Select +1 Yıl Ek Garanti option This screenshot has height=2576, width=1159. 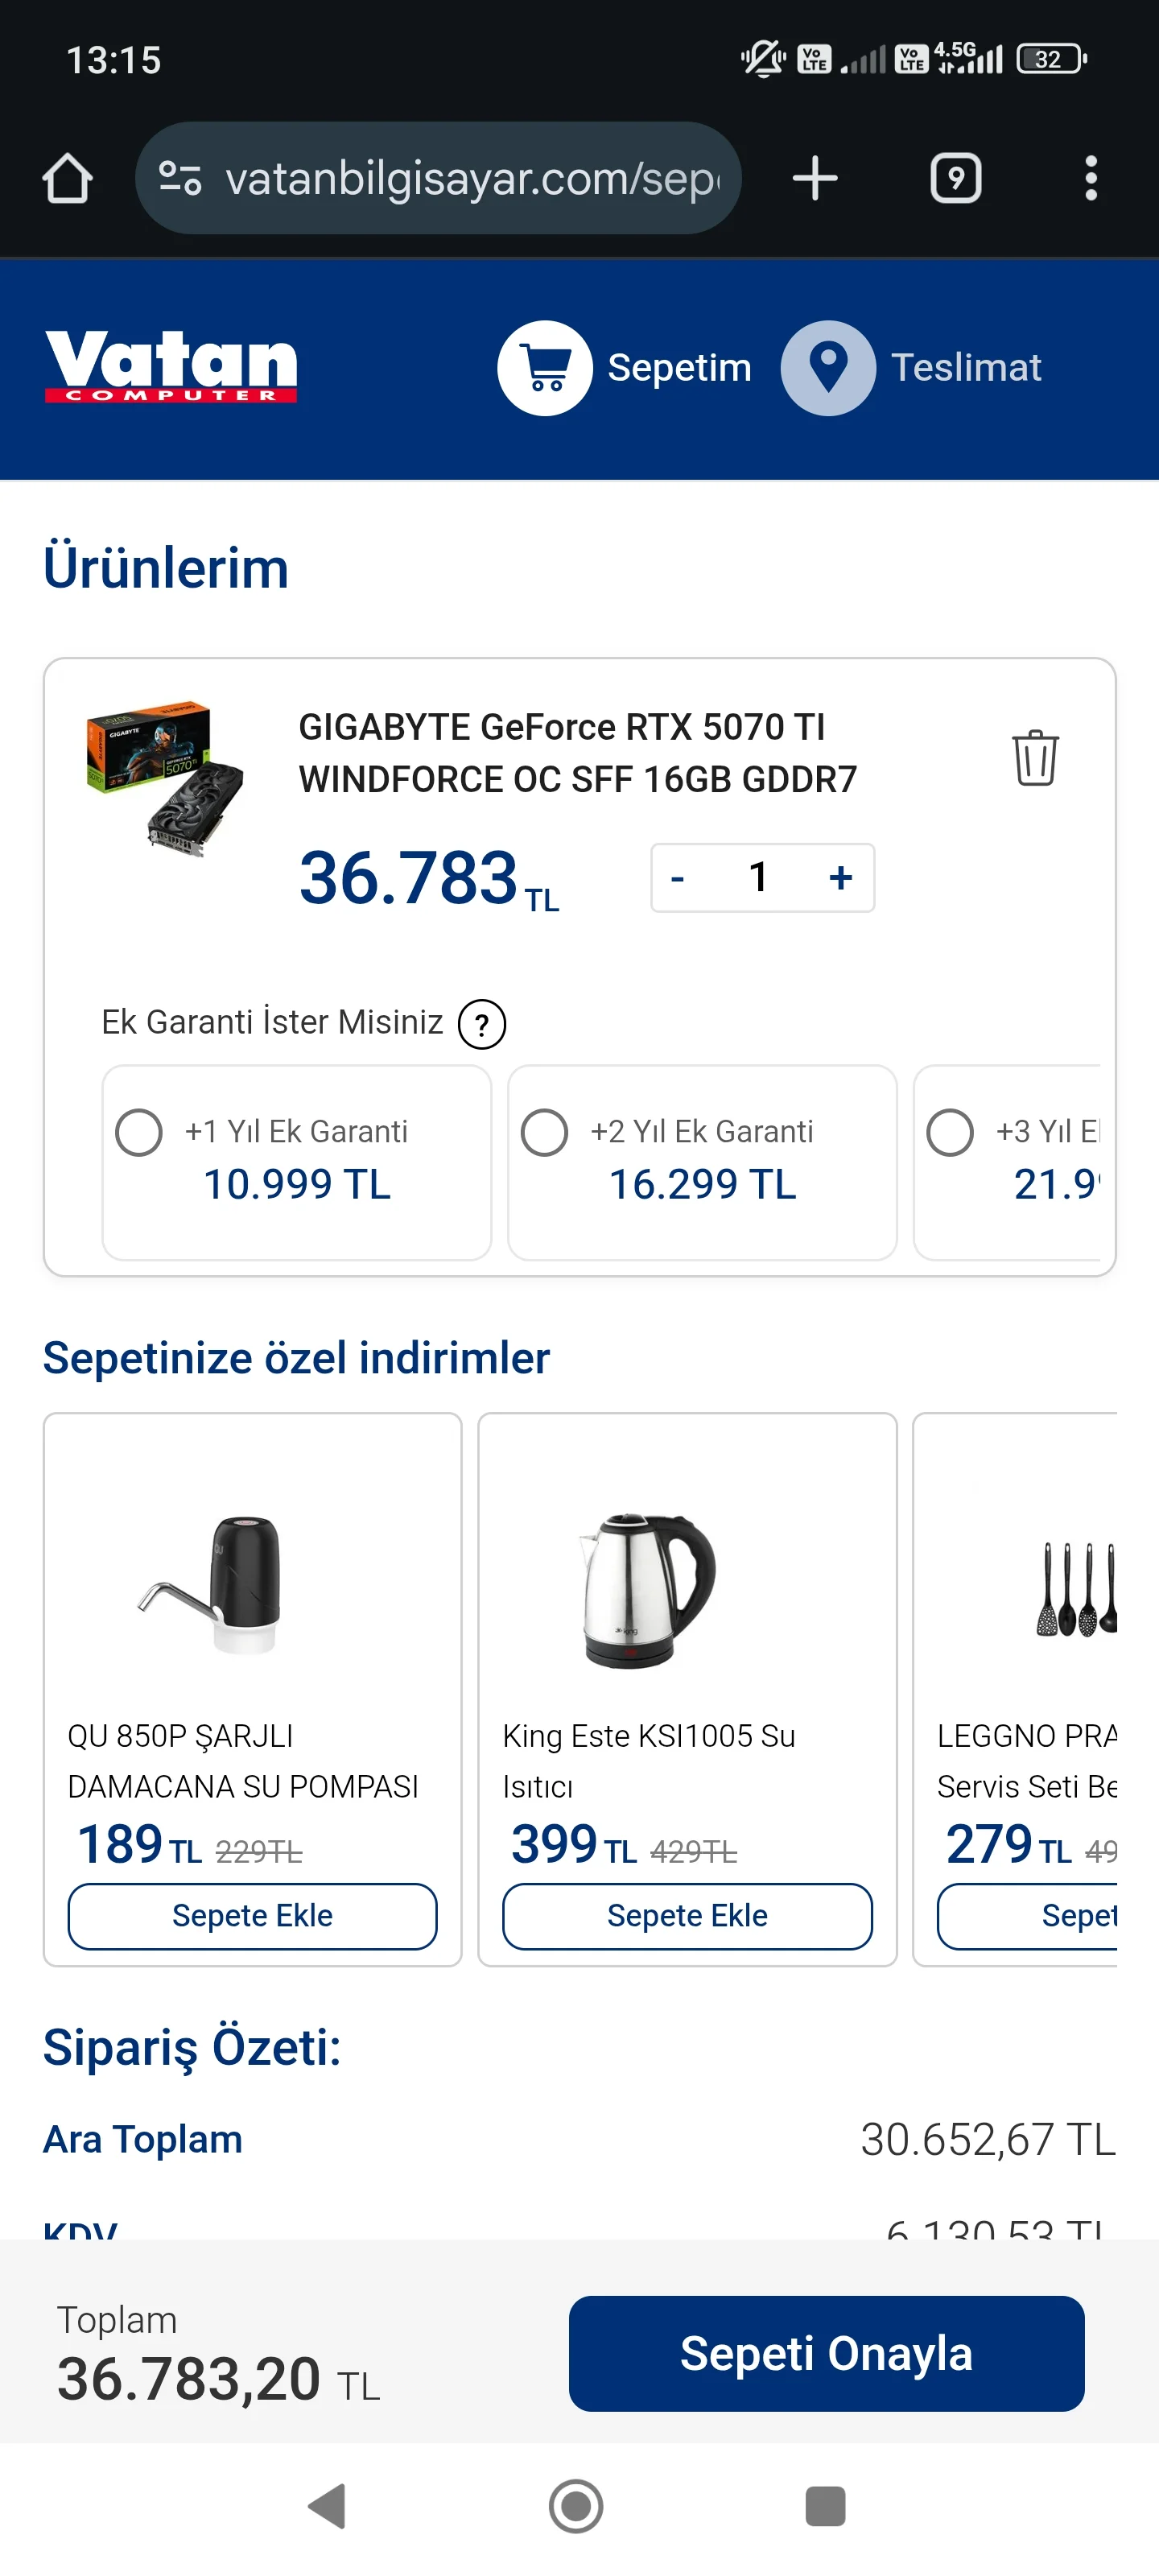139,1133
